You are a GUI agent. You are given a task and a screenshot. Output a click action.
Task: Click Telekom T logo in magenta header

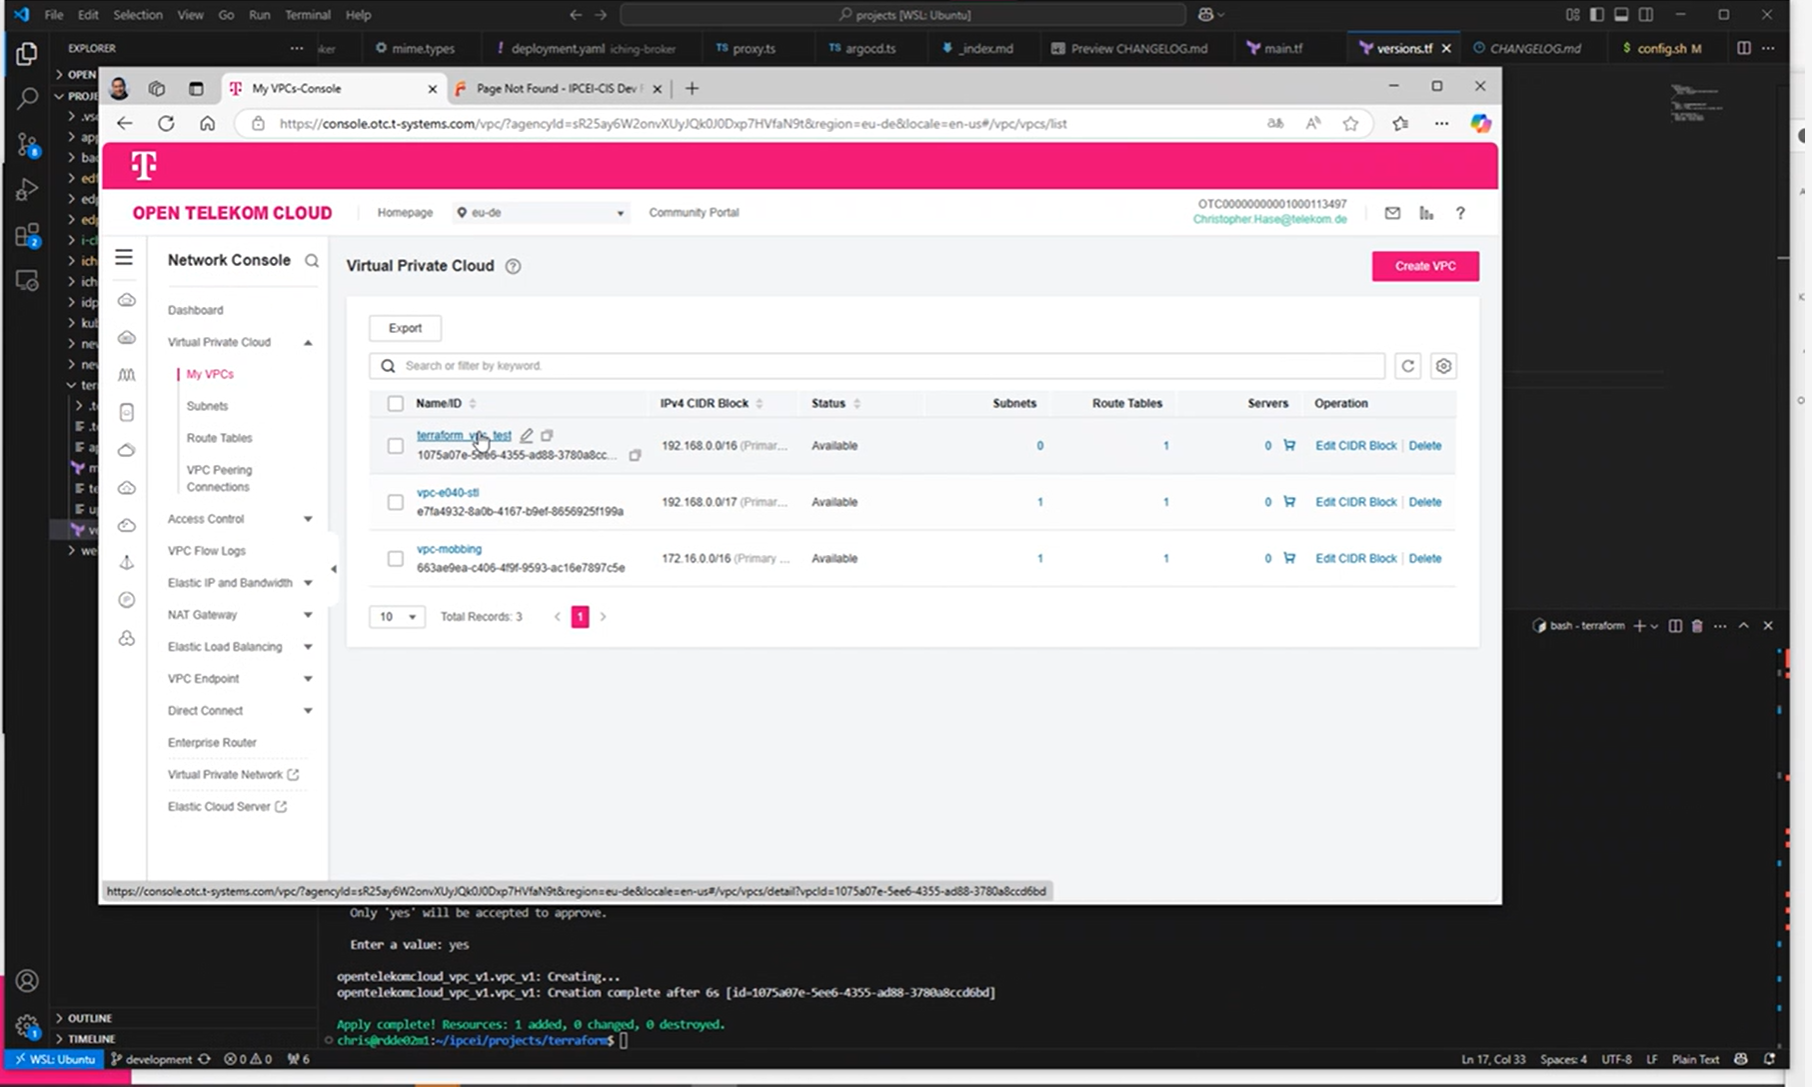coord(144,165)
